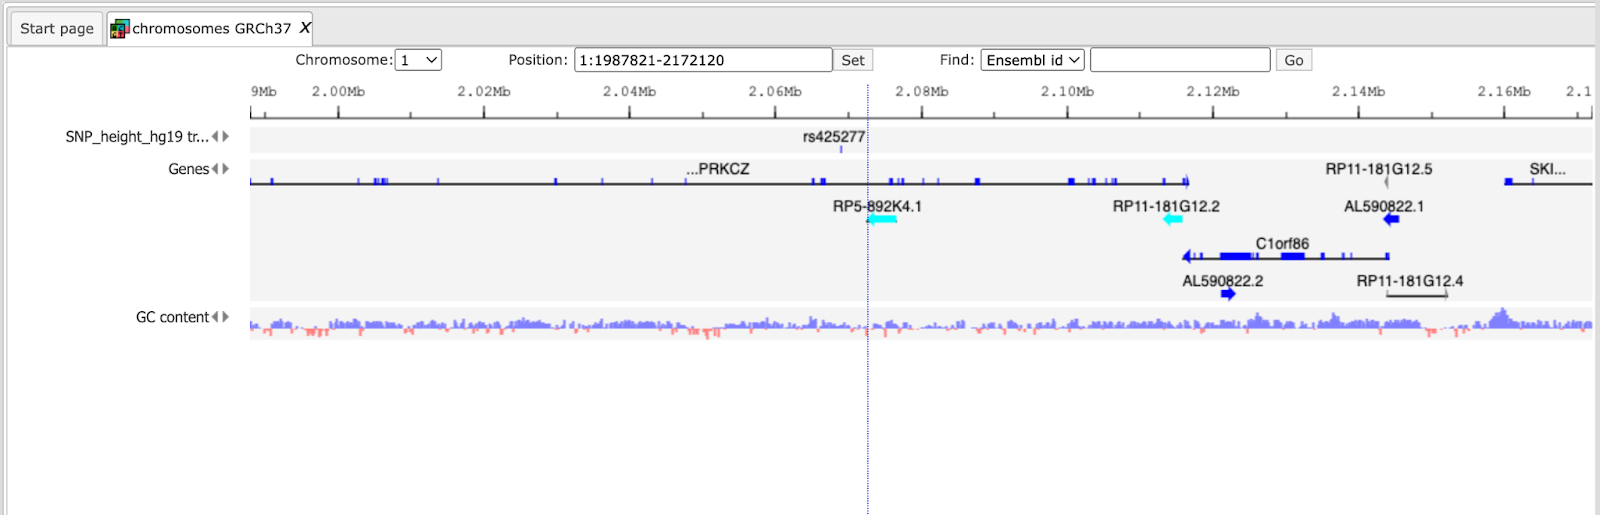Click left arrow beside SNP_height_hg19 track
This screenshot has width=1600, height=515.
[x=215, y=137]
